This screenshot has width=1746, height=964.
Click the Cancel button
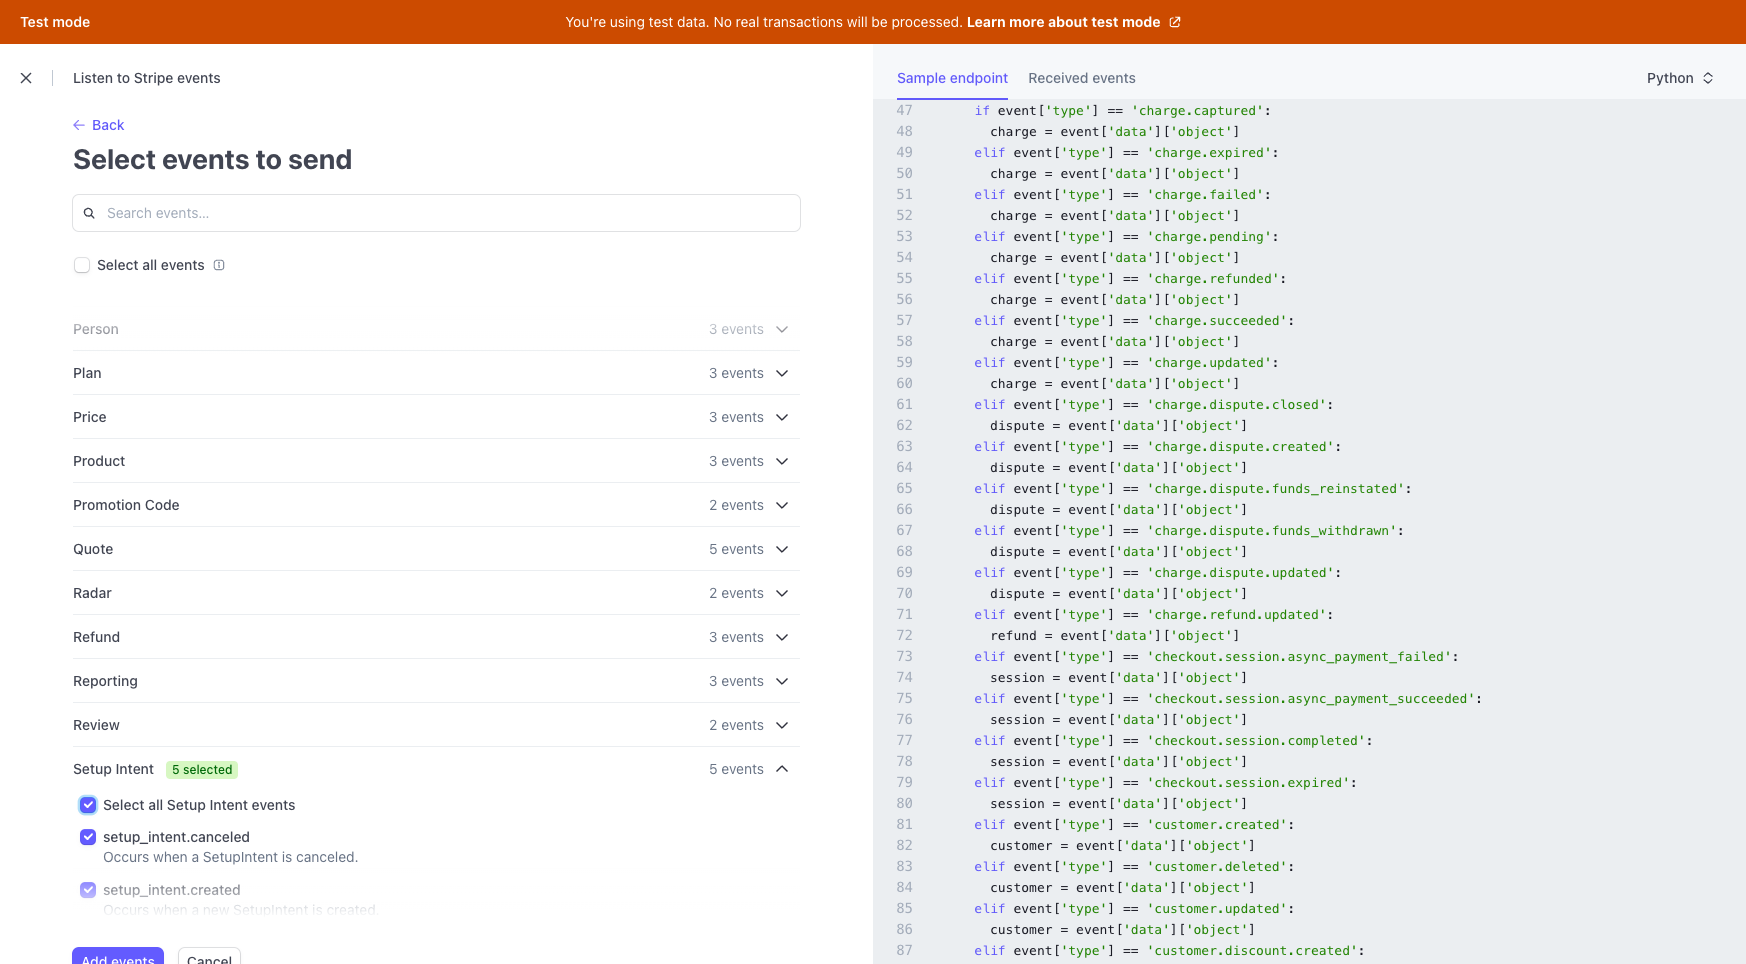[x=209, y=955]
